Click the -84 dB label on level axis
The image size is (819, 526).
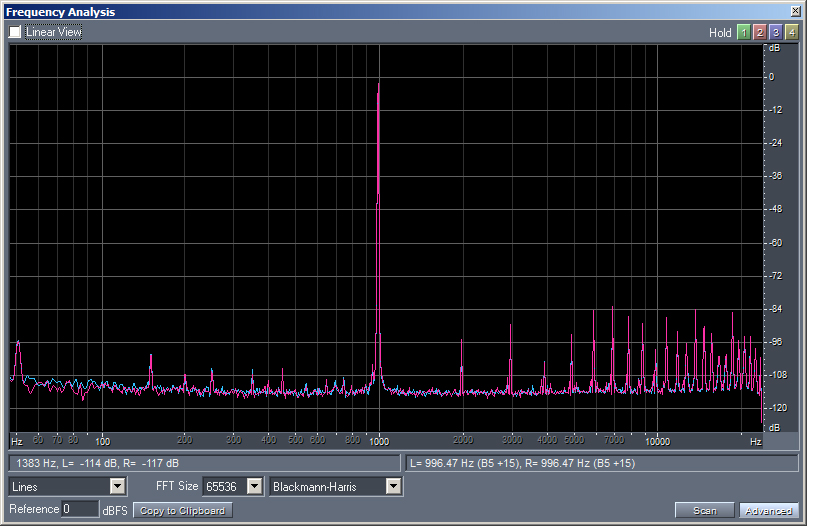coord(776,309)
